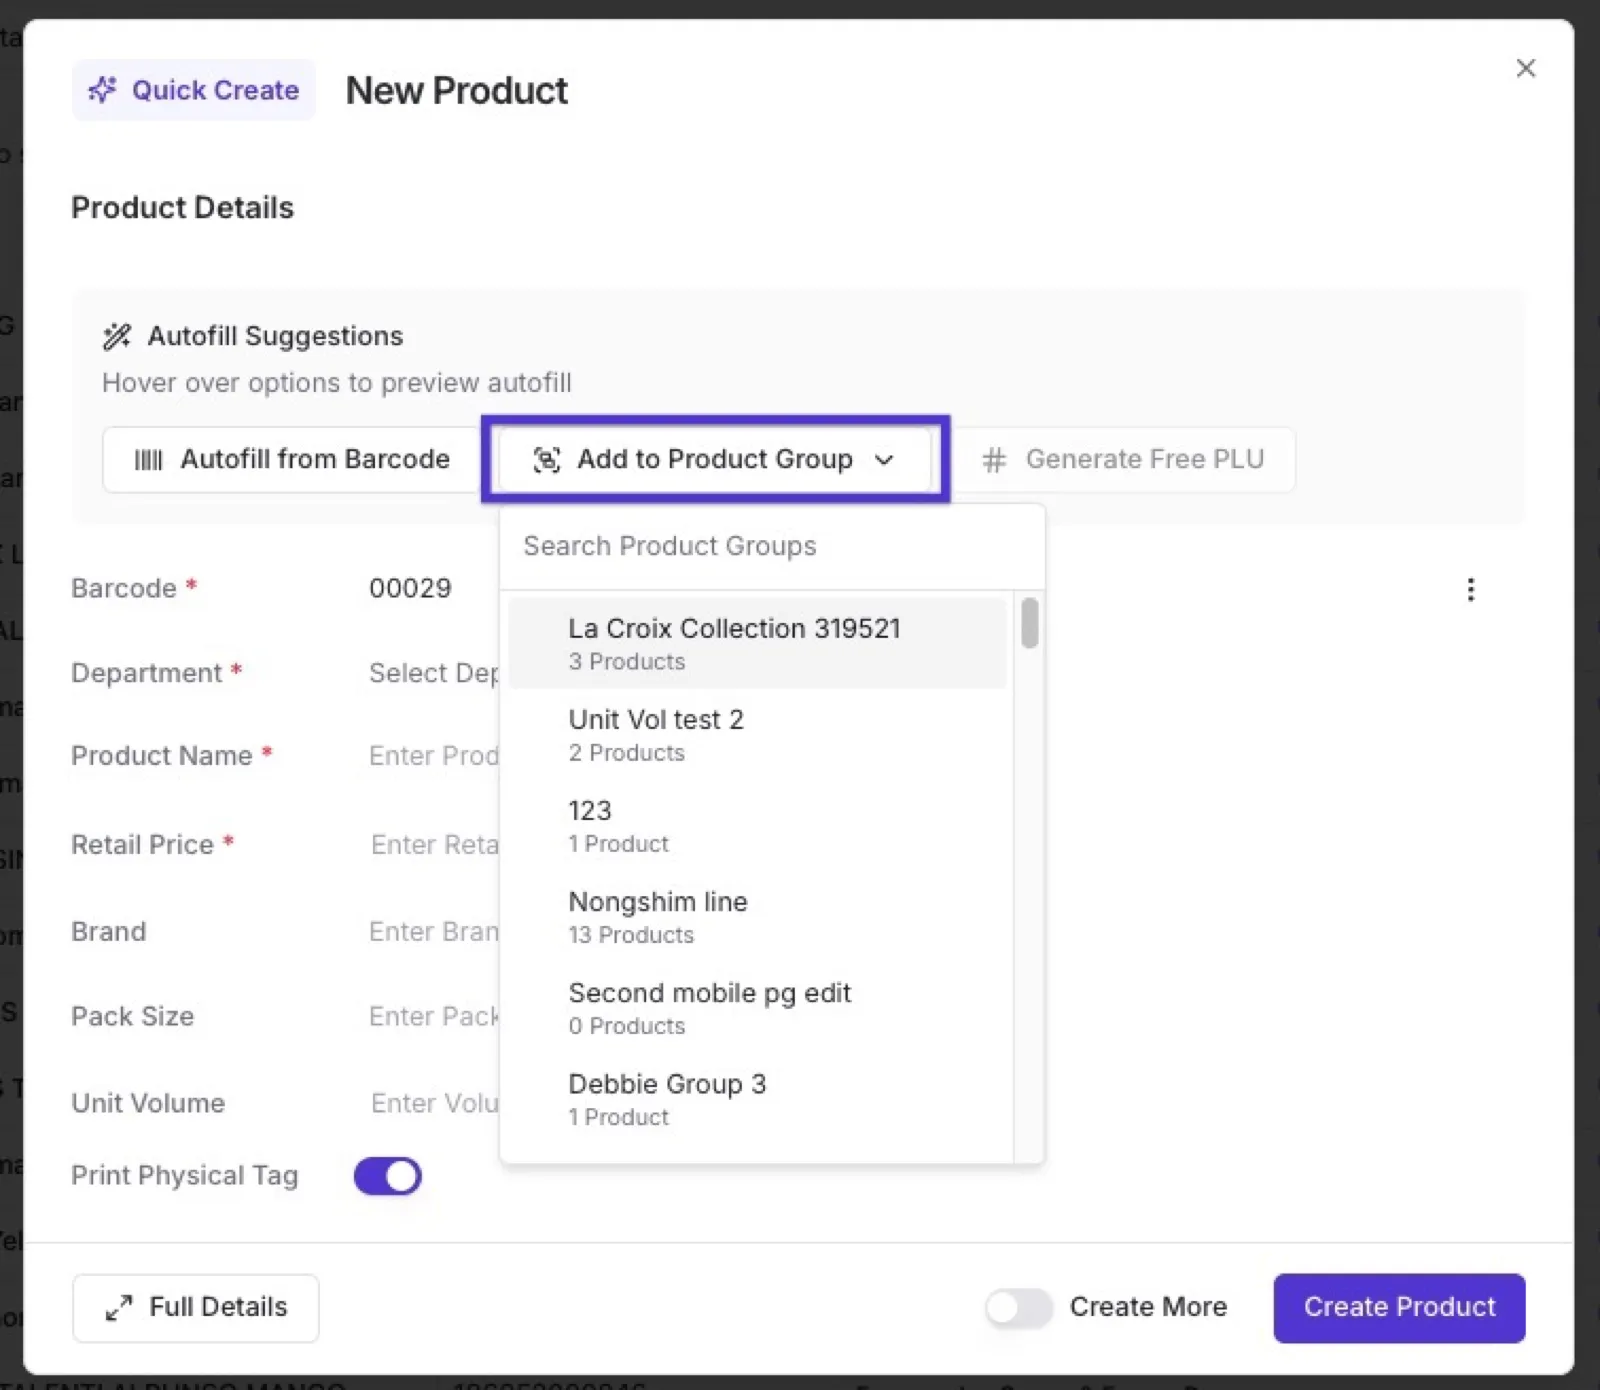Click the New Product title
This screenshot has width=1600, height=1390.
pos(457,91)
